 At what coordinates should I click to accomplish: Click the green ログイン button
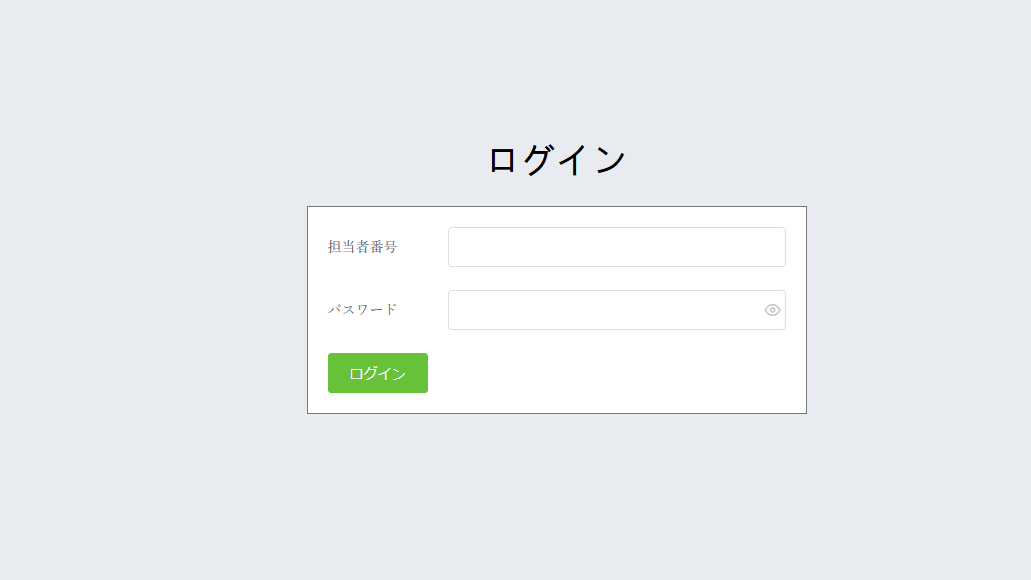[x=377, y=373]
